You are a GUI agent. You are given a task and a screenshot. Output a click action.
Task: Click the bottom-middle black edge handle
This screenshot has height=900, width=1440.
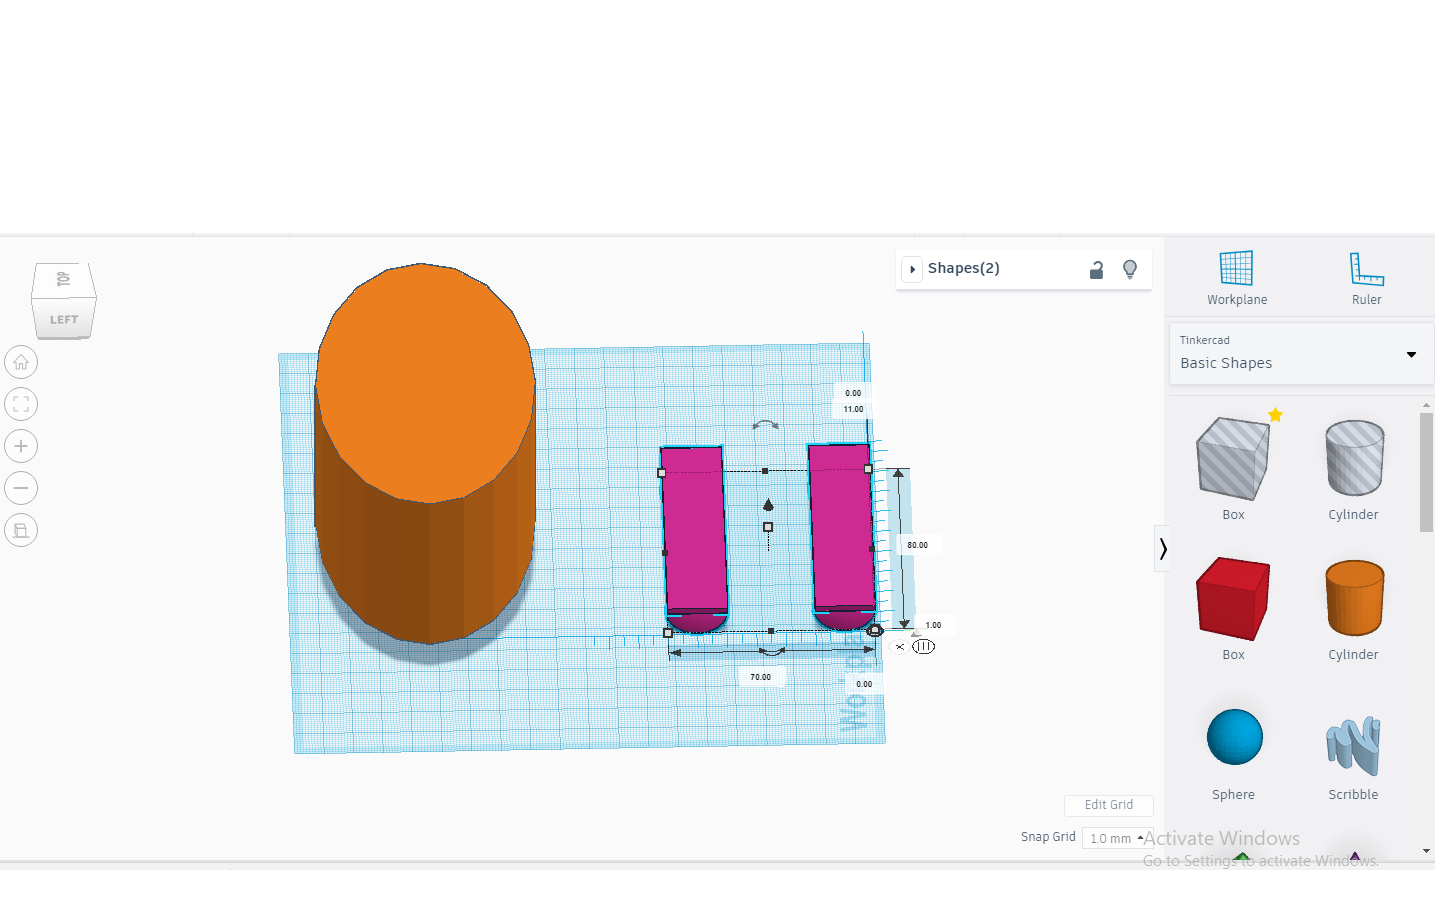click(771, 631)
